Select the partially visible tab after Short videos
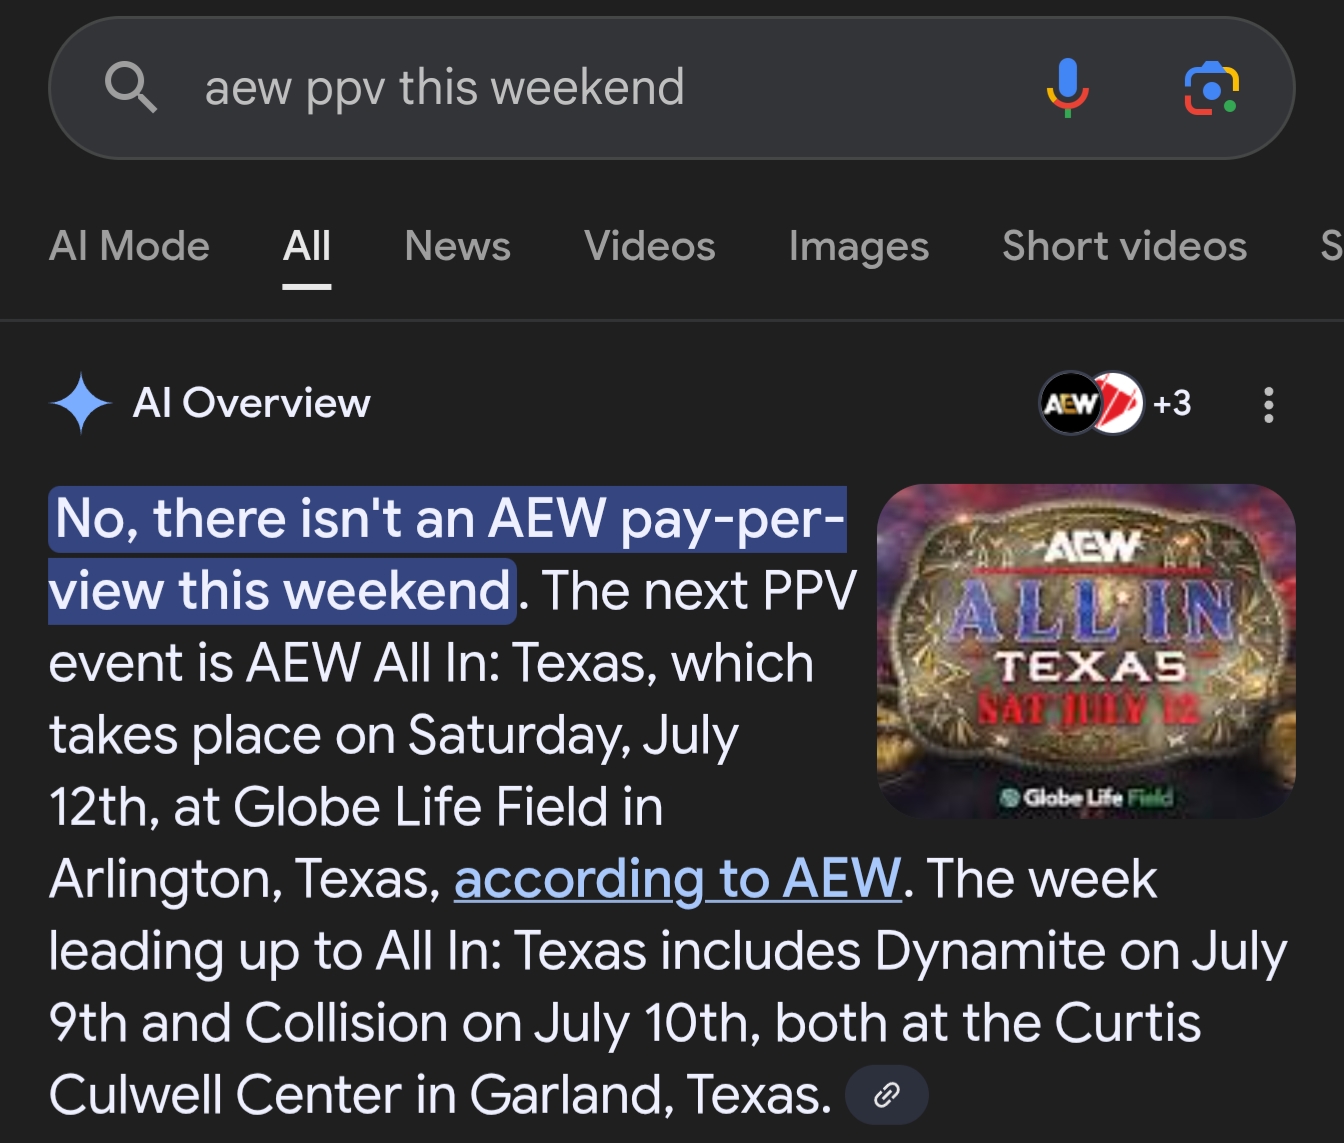The height and width of the screenshot is (1143, 1344). coord(1331,246)
